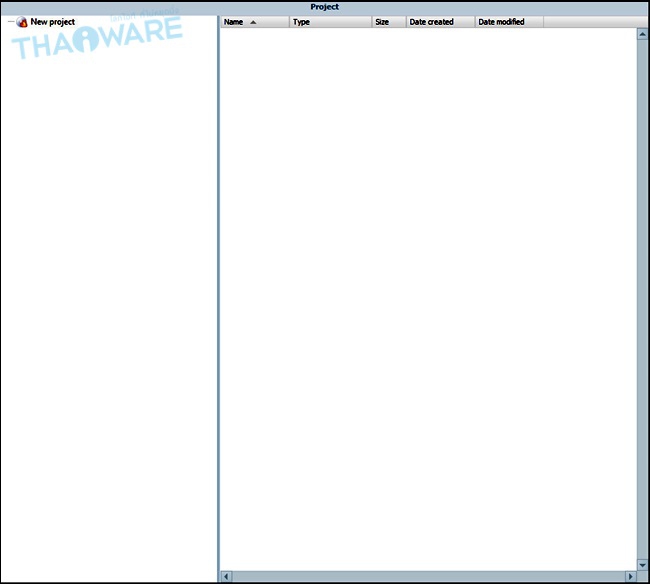Sort files by Date modified column
Screen dimensions: 650x584
coord(509,22)
